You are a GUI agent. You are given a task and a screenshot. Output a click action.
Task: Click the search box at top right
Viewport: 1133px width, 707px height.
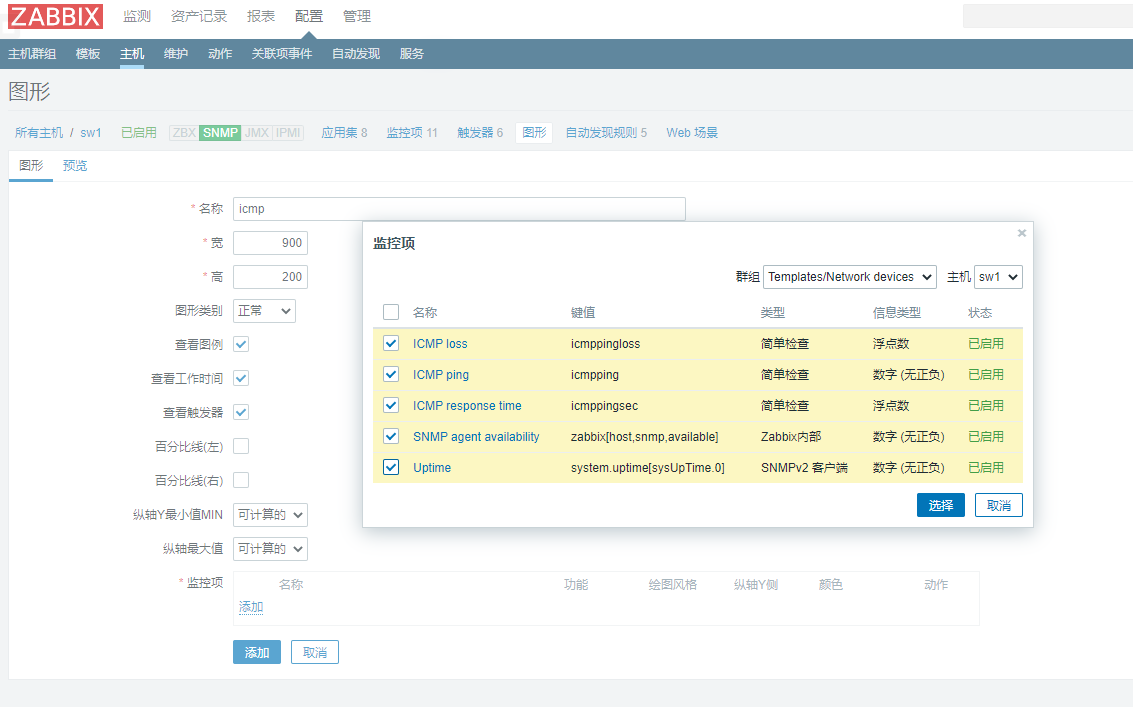coord(1048,16)
